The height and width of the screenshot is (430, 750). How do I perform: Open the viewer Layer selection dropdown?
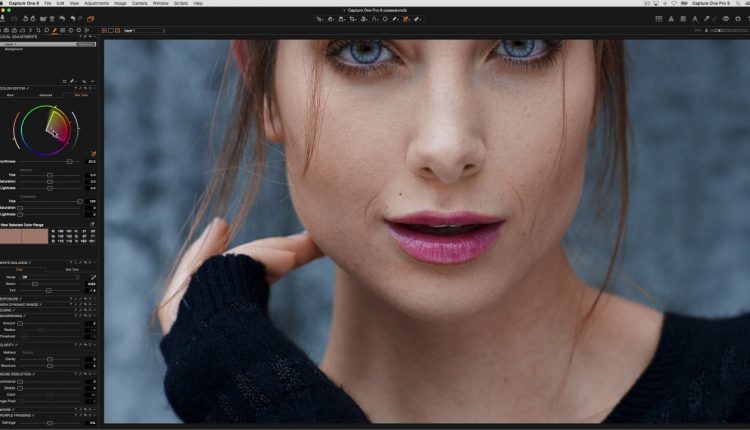(143, 30)
